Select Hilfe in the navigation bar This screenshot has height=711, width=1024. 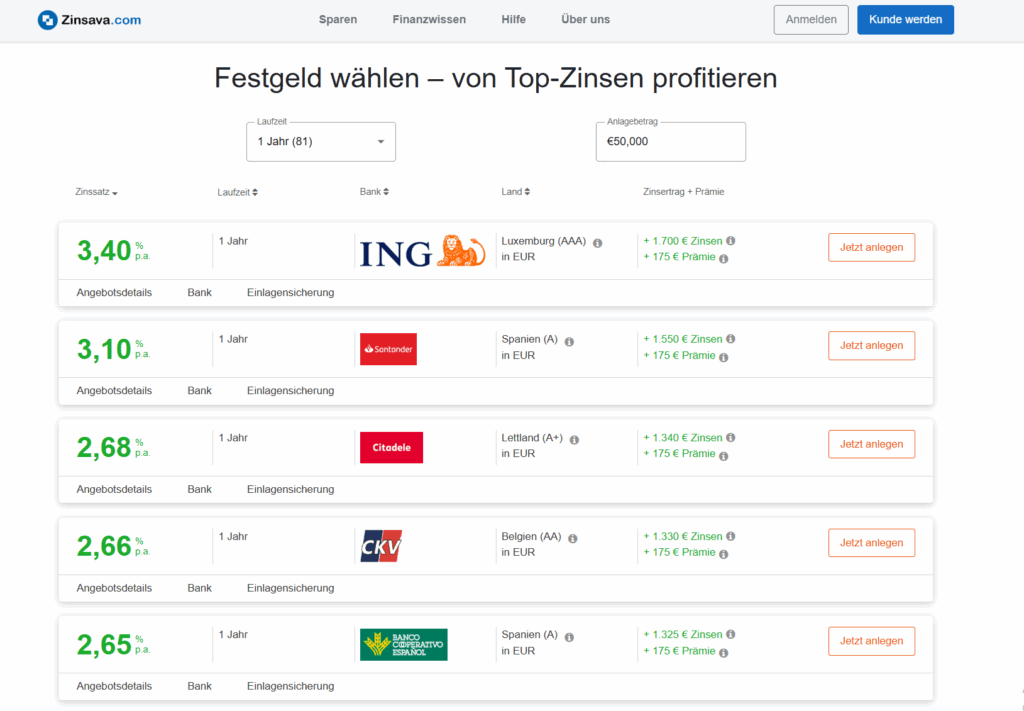tap(513, 19)
